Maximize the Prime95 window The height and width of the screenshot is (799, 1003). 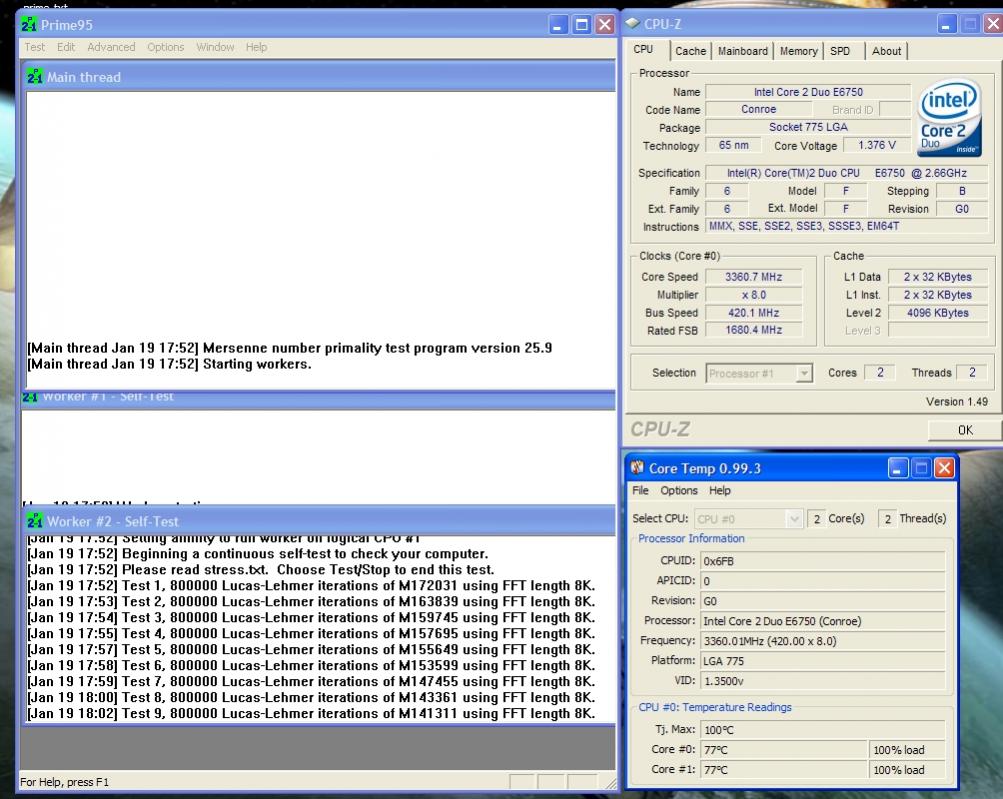click(581, 25)
